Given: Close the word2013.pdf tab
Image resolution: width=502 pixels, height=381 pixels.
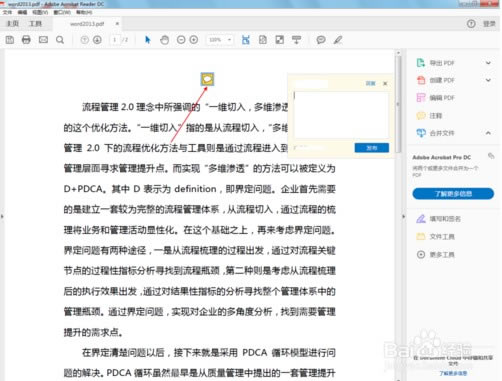Looking at the screenshot, I should pyautogui.click(x=117, y=24).
